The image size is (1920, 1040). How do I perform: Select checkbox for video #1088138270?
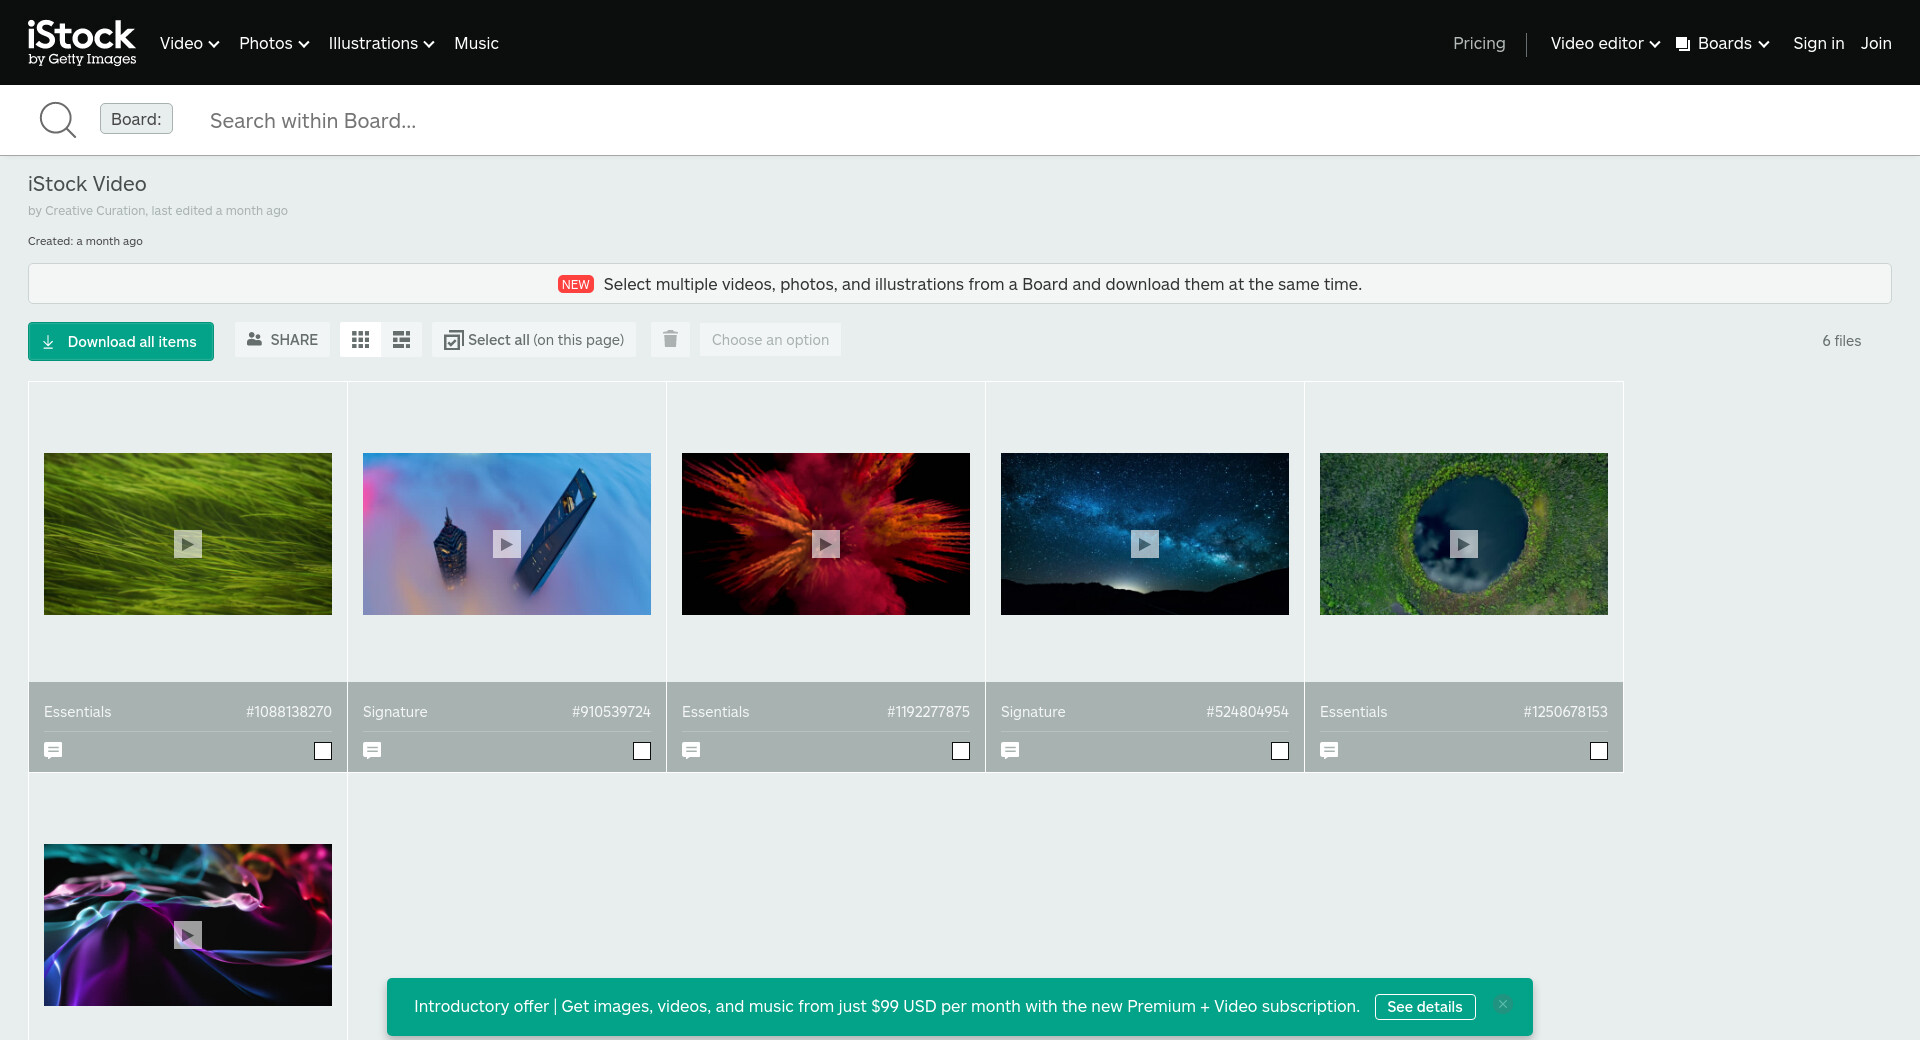pos(323,751)
